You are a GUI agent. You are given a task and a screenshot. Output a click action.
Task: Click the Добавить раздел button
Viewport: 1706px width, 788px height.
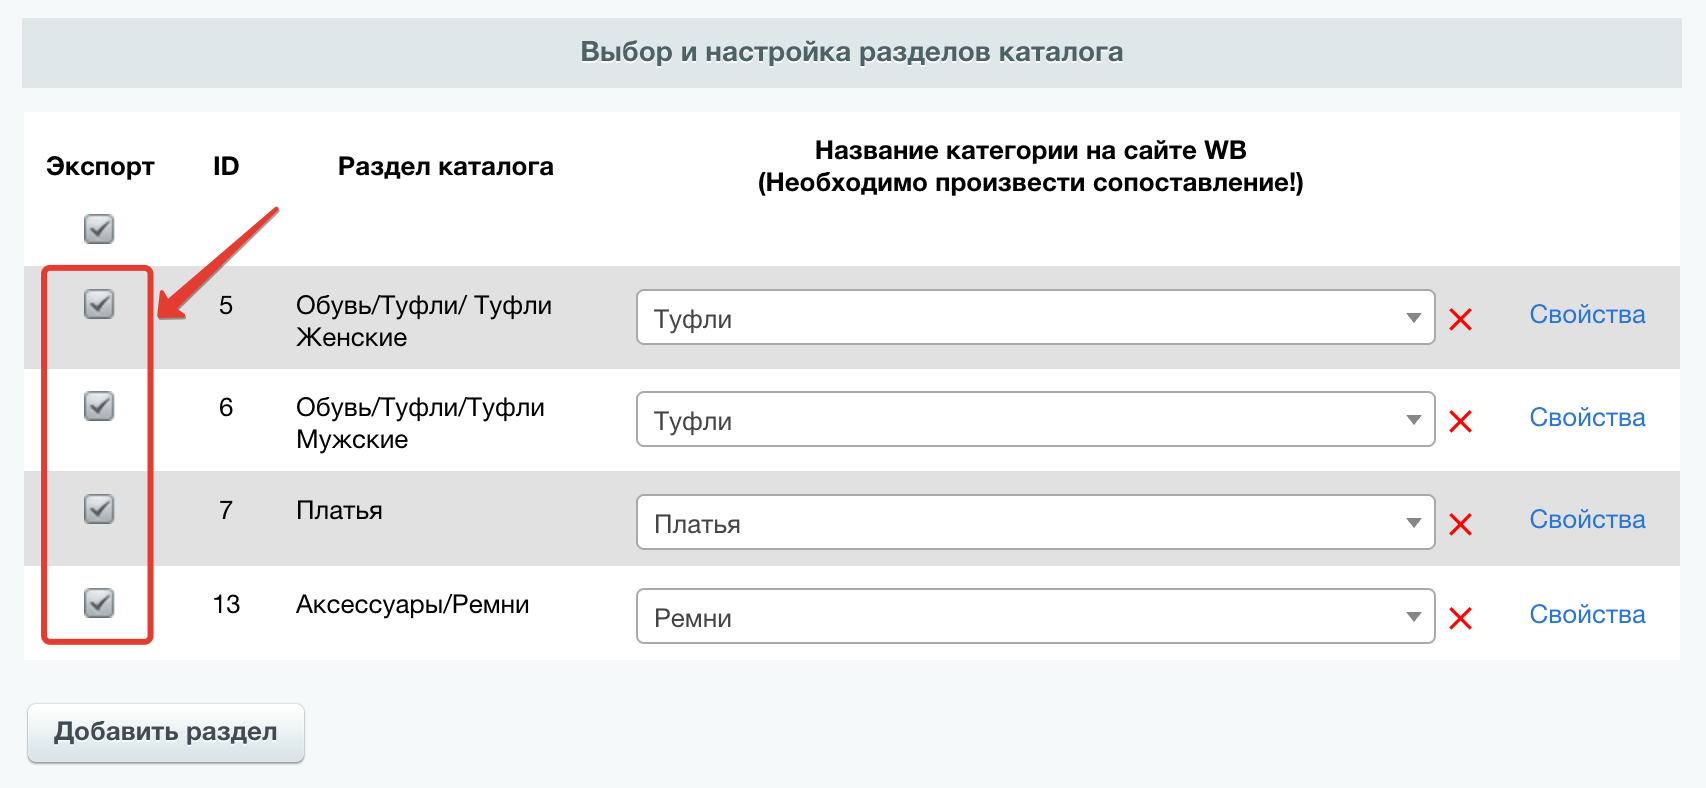tap(166, 732)
